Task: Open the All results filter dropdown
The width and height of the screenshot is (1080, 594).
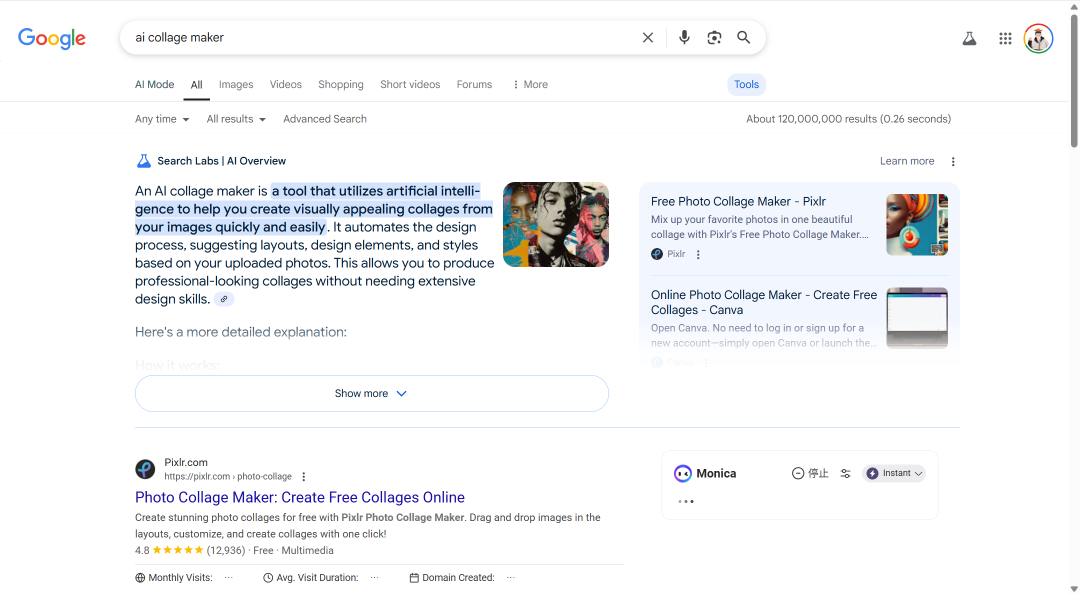Action: (x=236, y=119)
